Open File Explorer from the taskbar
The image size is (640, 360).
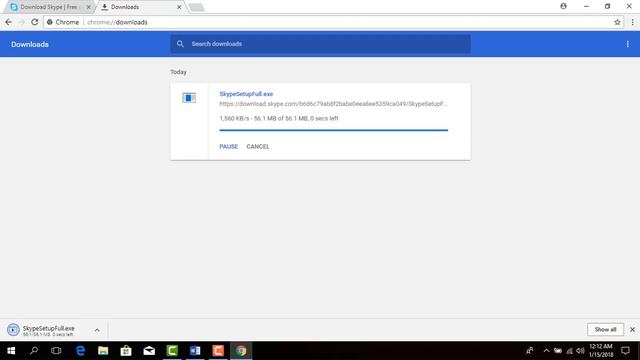pyautogui.click(x=103, y=351)
